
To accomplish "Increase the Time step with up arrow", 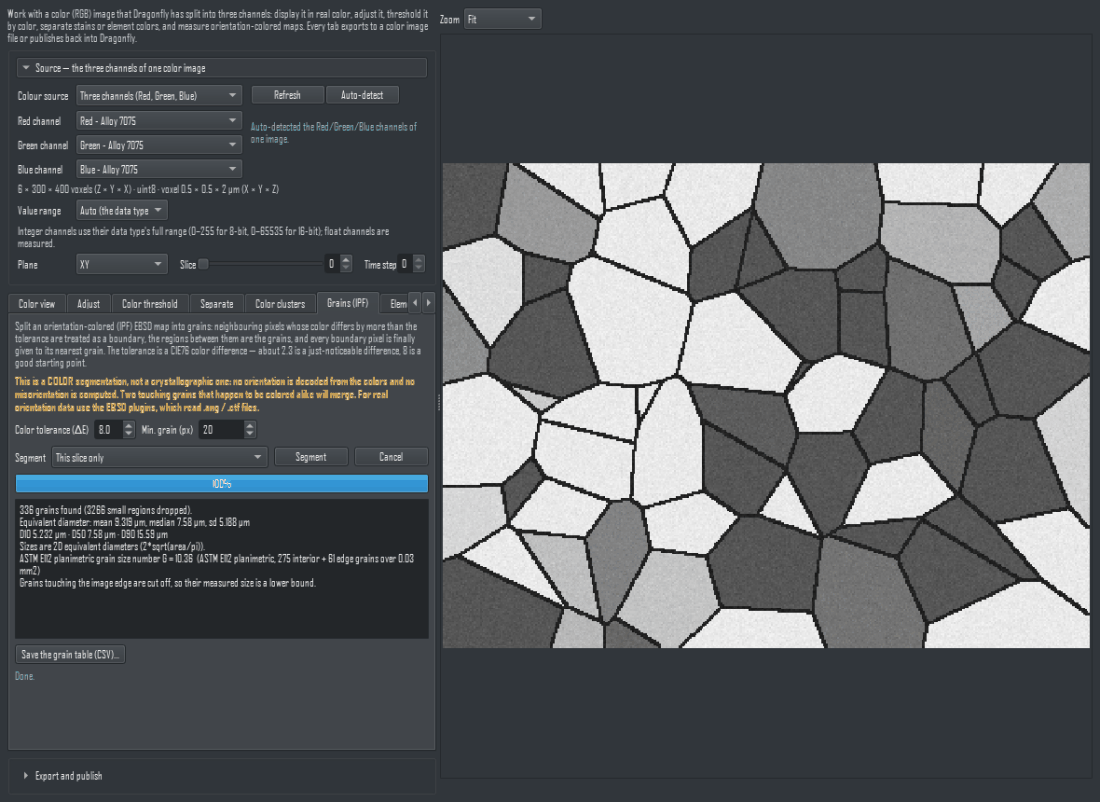I will click(x=419, y=260).
